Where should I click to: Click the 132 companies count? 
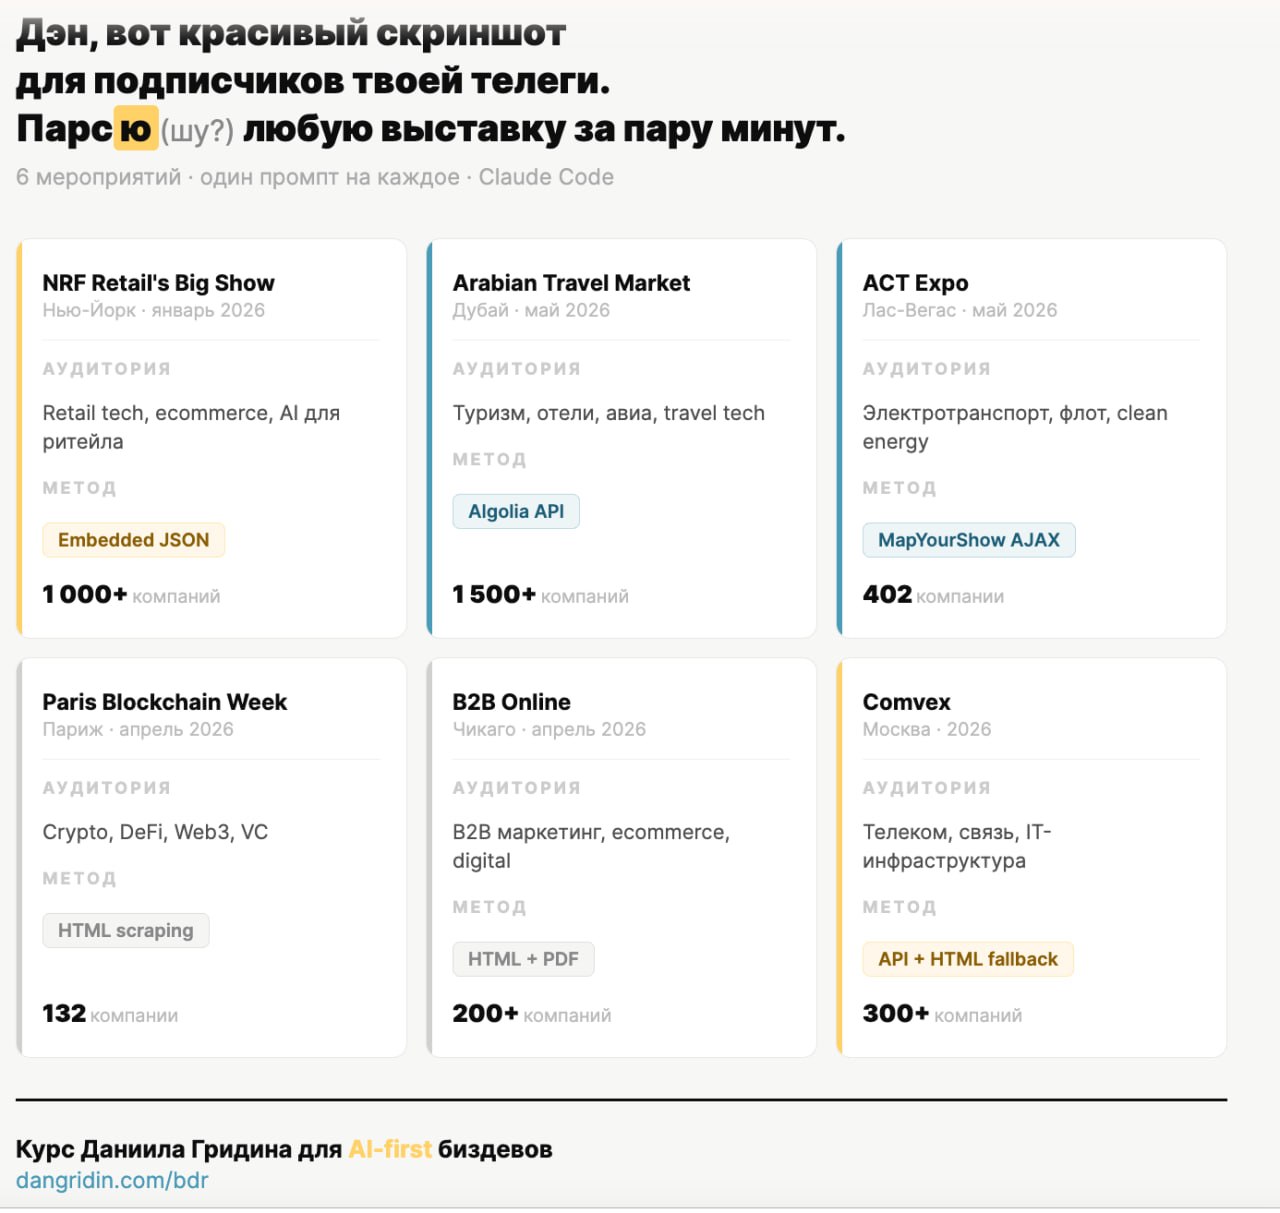pos(64,1014)
